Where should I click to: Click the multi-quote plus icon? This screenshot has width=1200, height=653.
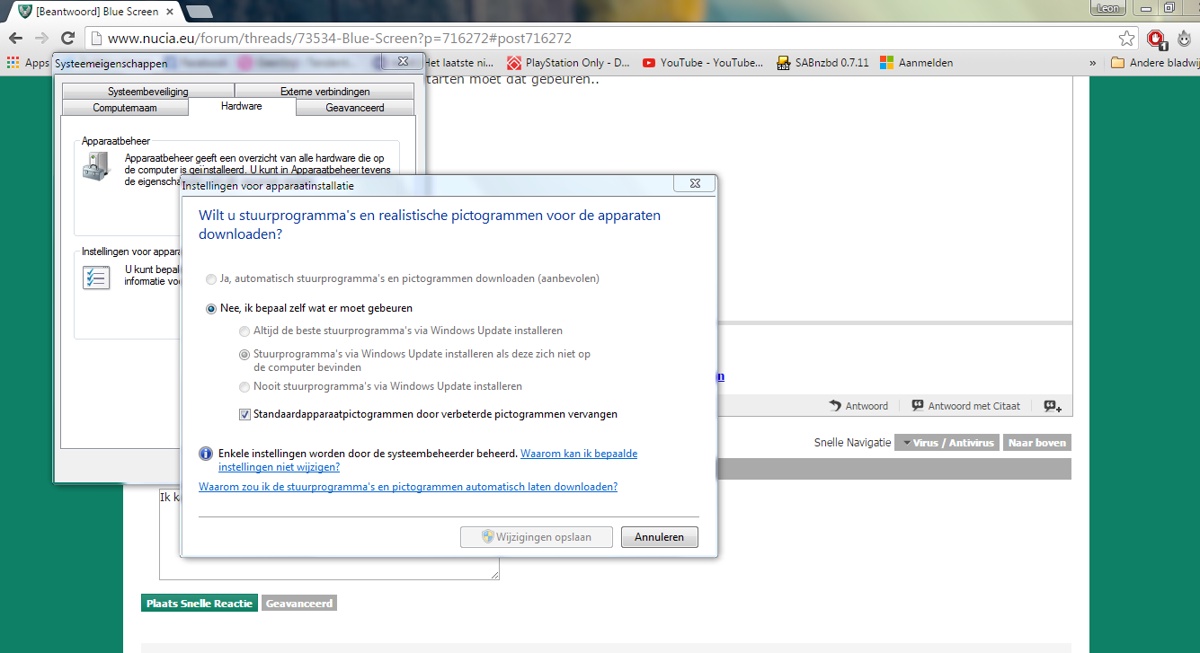pyautogui.click(x=1052, y=405)
